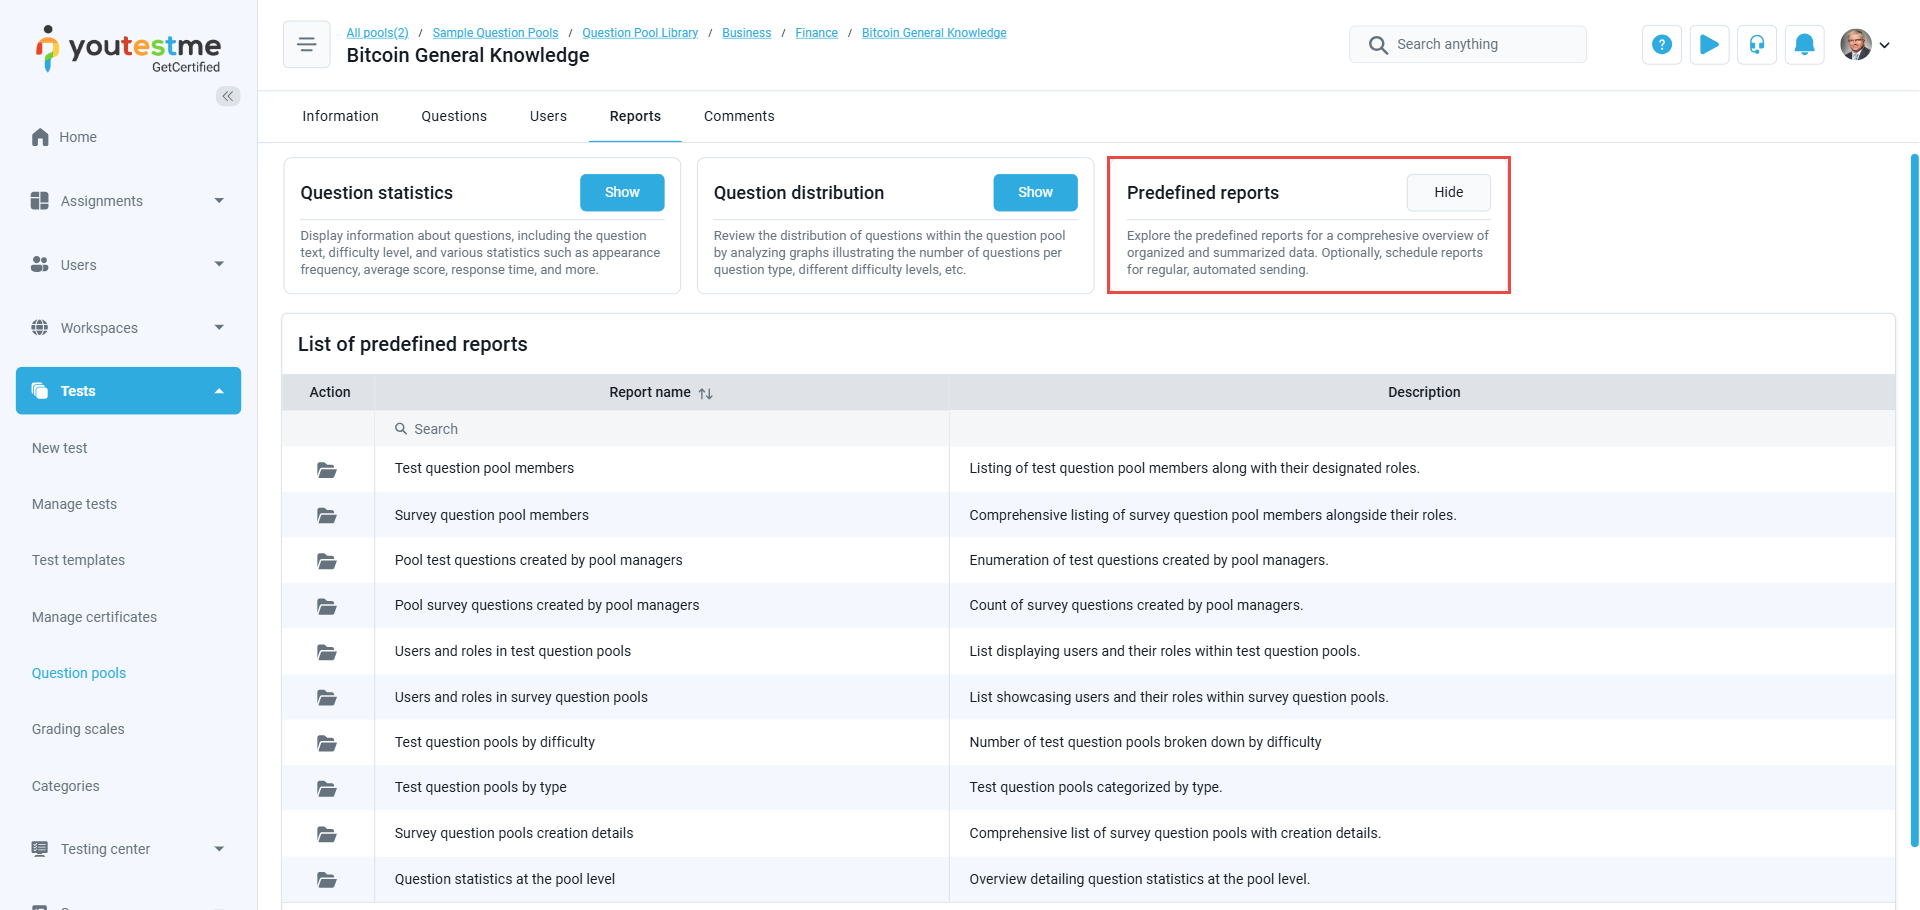The width and height of the screenshot is (1920, 910).
Task: Open the support headset icon
Action: tap(1757, 45)
